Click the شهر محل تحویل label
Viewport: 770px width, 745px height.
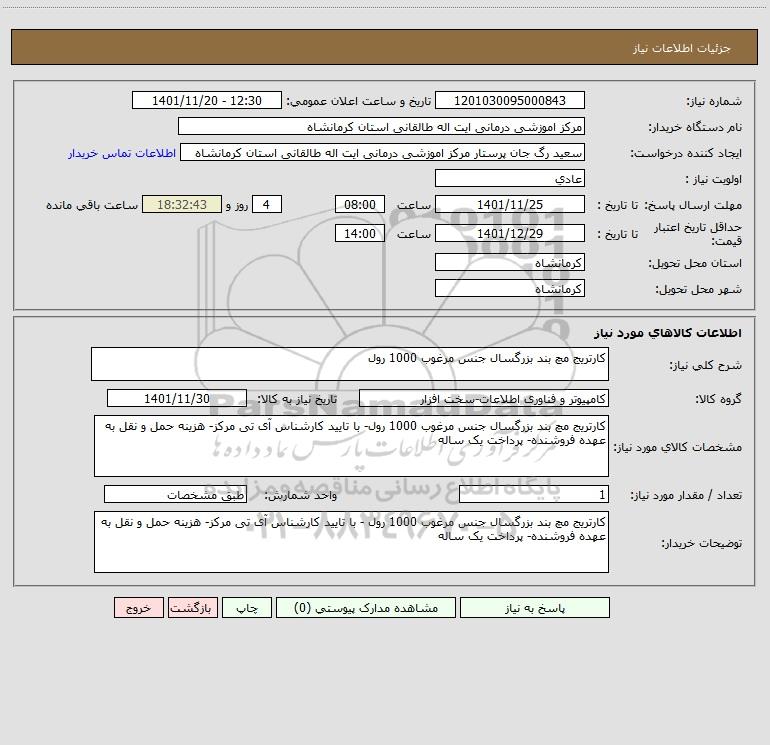[698, 289]
